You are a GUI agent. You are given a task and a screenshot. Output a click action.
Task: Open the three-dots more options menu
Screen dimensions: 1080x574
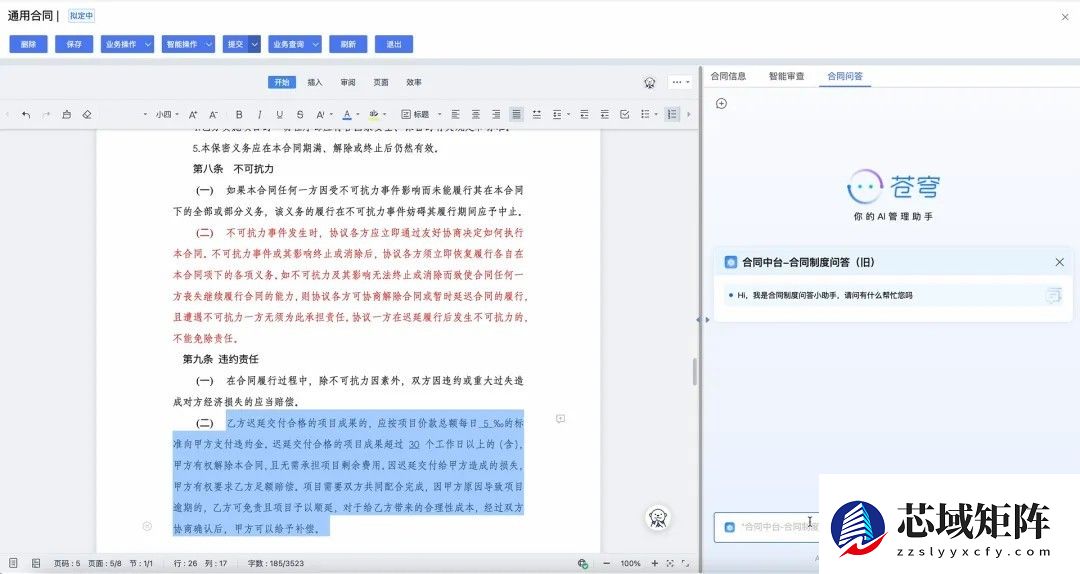pos(680,82)
